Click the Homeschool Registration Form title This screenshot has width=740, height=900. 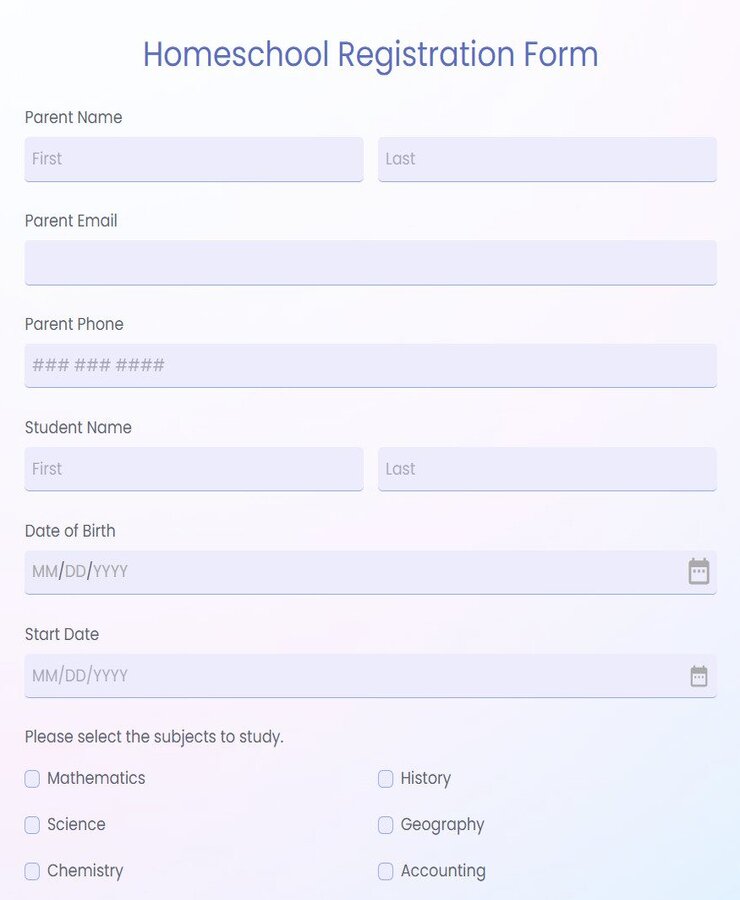coord(370,54)
